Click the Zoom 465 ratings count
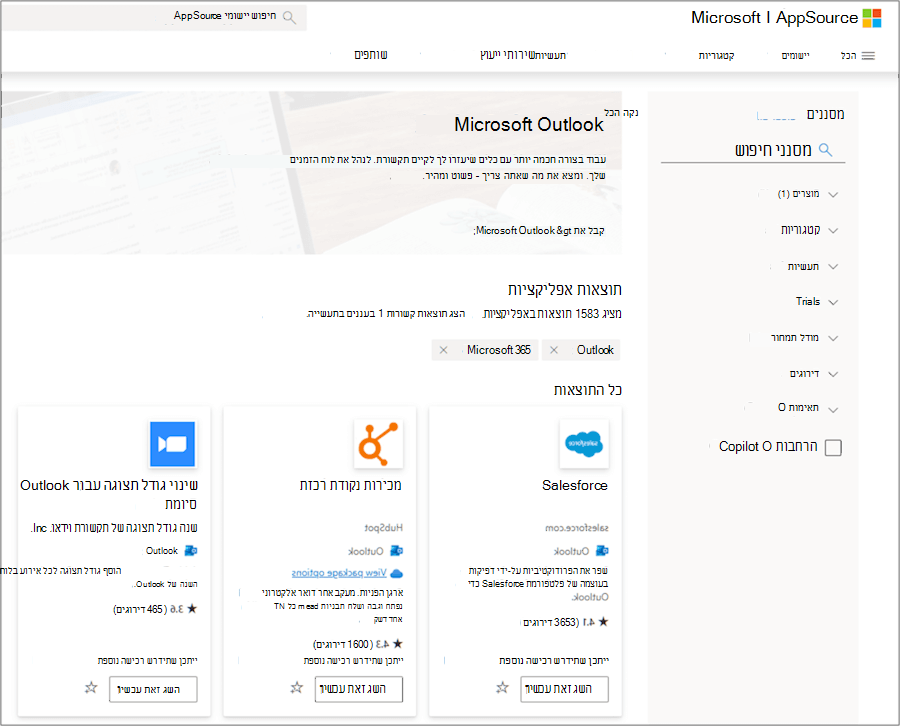This screenshot has height=726, width=900. (x=140, y=609)
